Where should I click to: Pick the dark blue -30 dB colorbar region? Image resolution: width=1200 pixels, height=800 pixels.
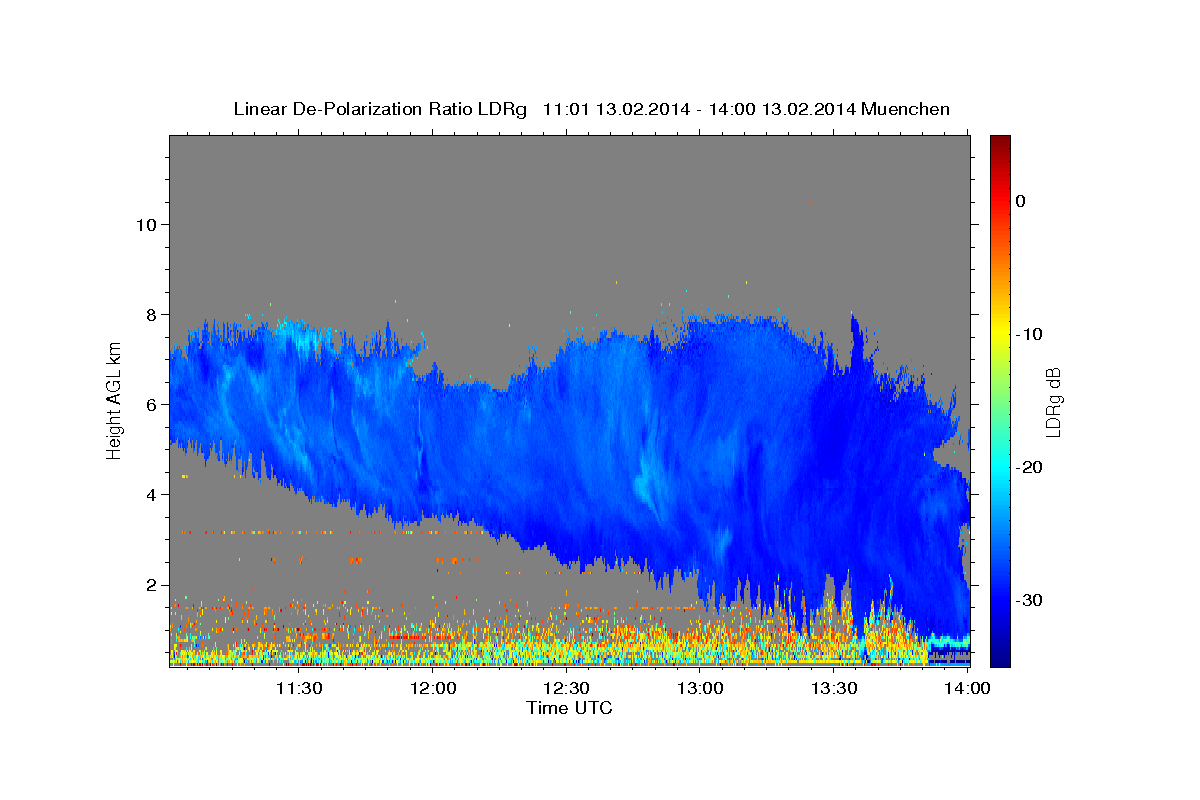[1000, 600]
